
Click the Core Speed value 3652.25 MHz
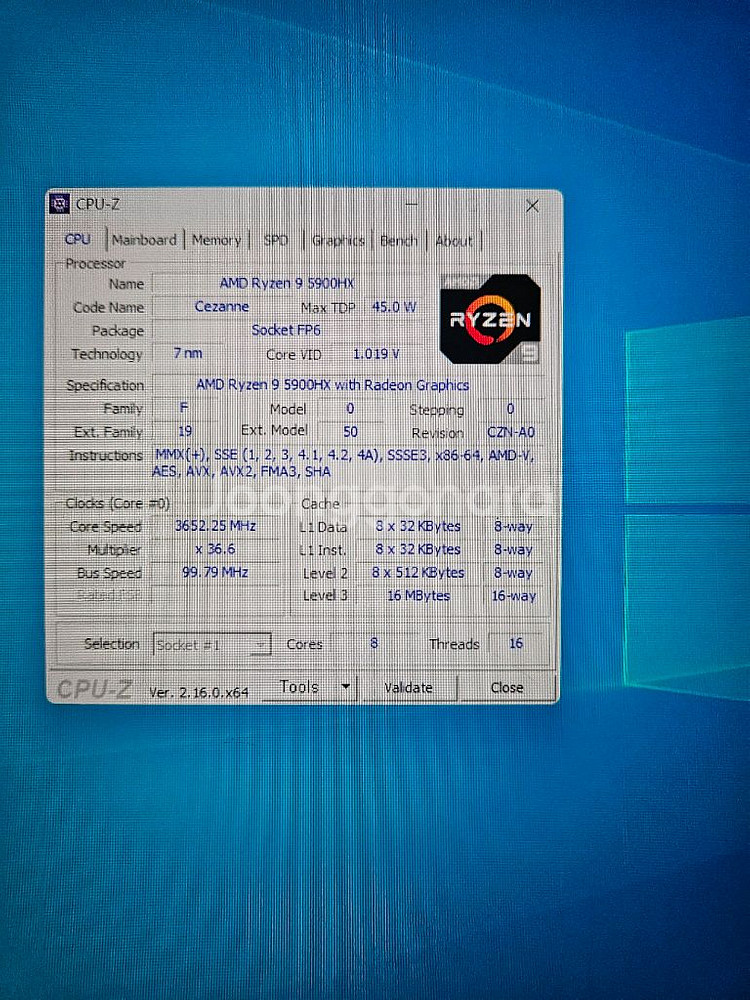tap(216, 526)
